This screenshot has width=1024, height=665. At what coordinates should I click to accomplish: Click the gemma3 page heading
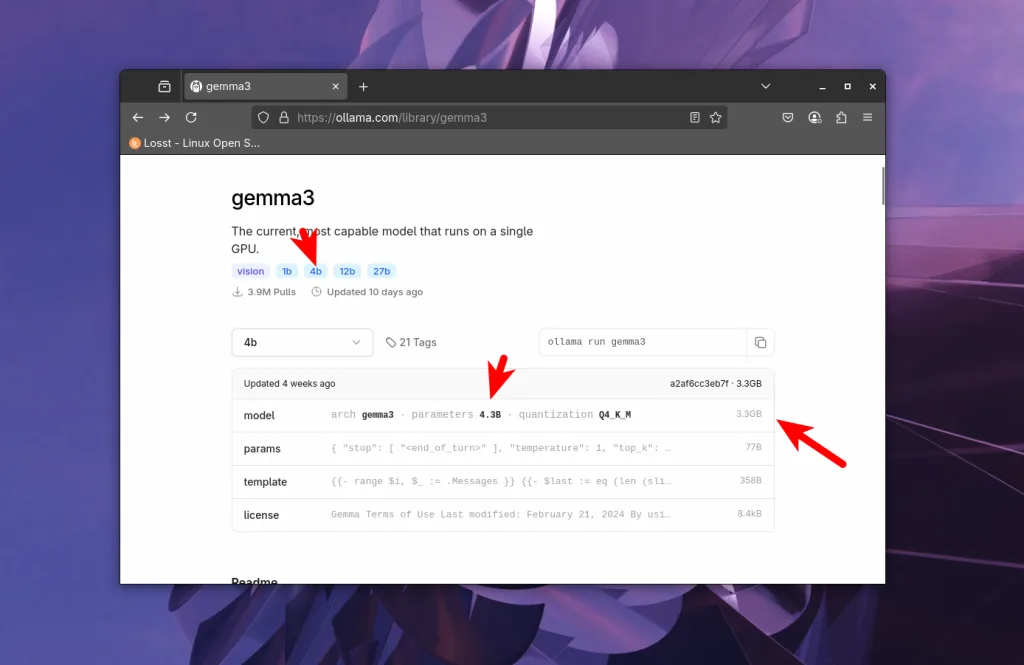(273, 198)
